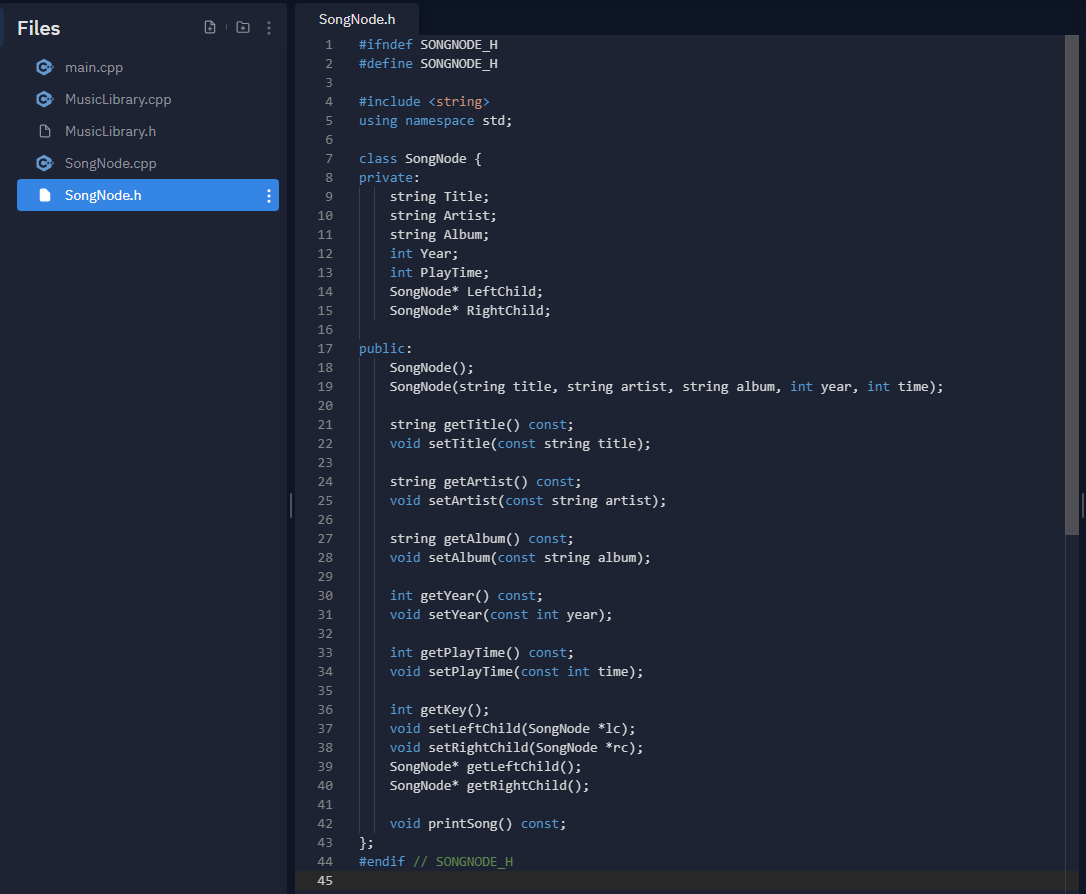Click the editor vertical scrollbar thumb

pos(1071,285)
